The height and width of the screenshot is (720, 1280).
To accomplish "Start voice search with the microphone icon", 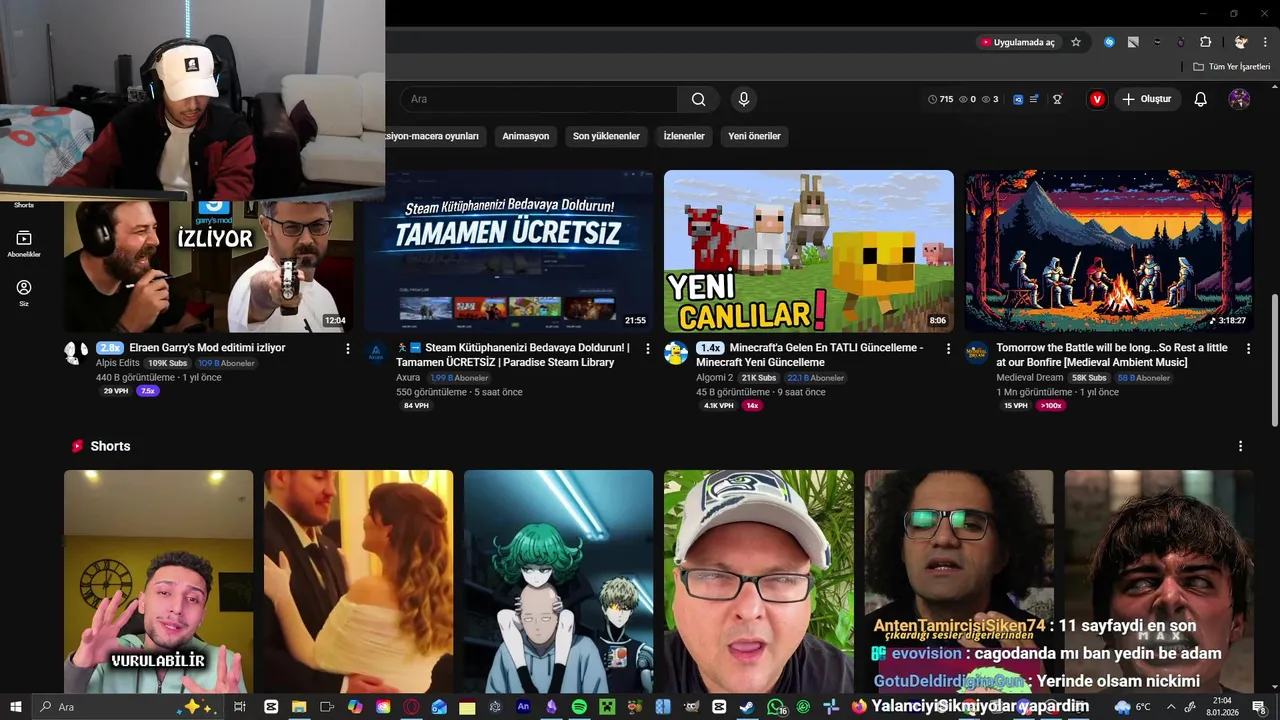I will point(743,99).
